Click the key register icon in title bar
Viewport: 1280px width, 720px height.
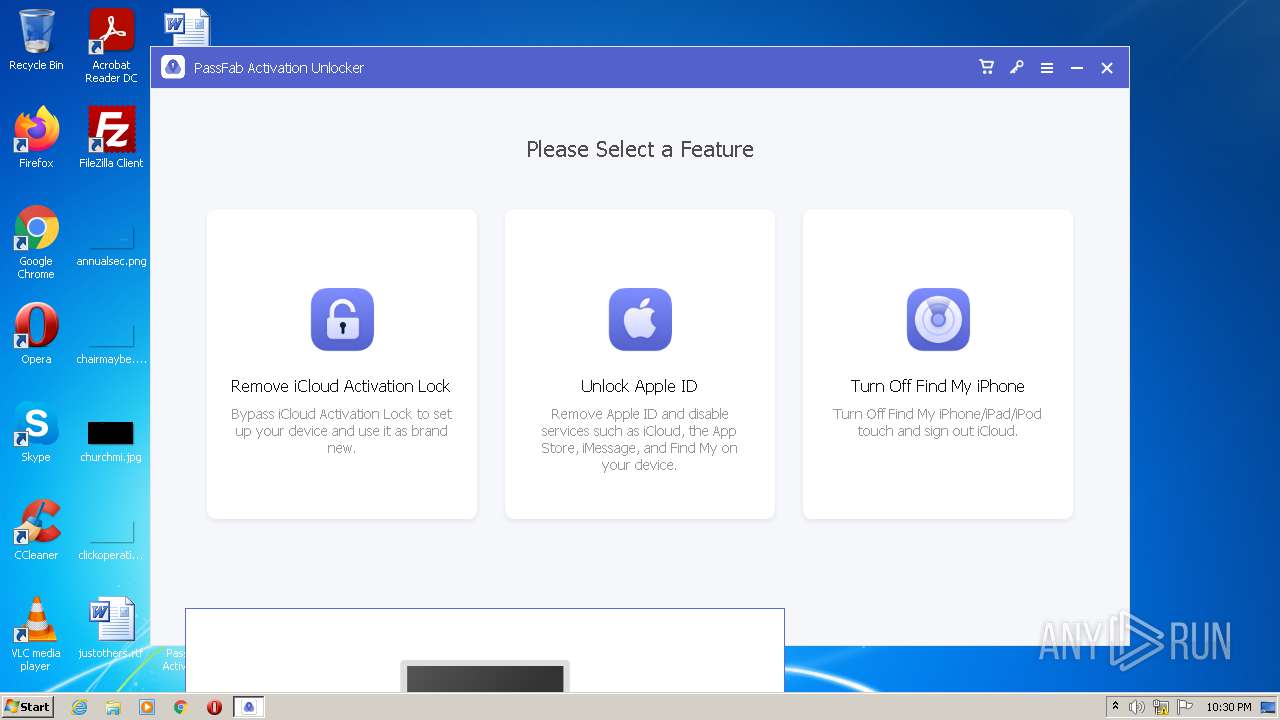tap(1016, 67)
